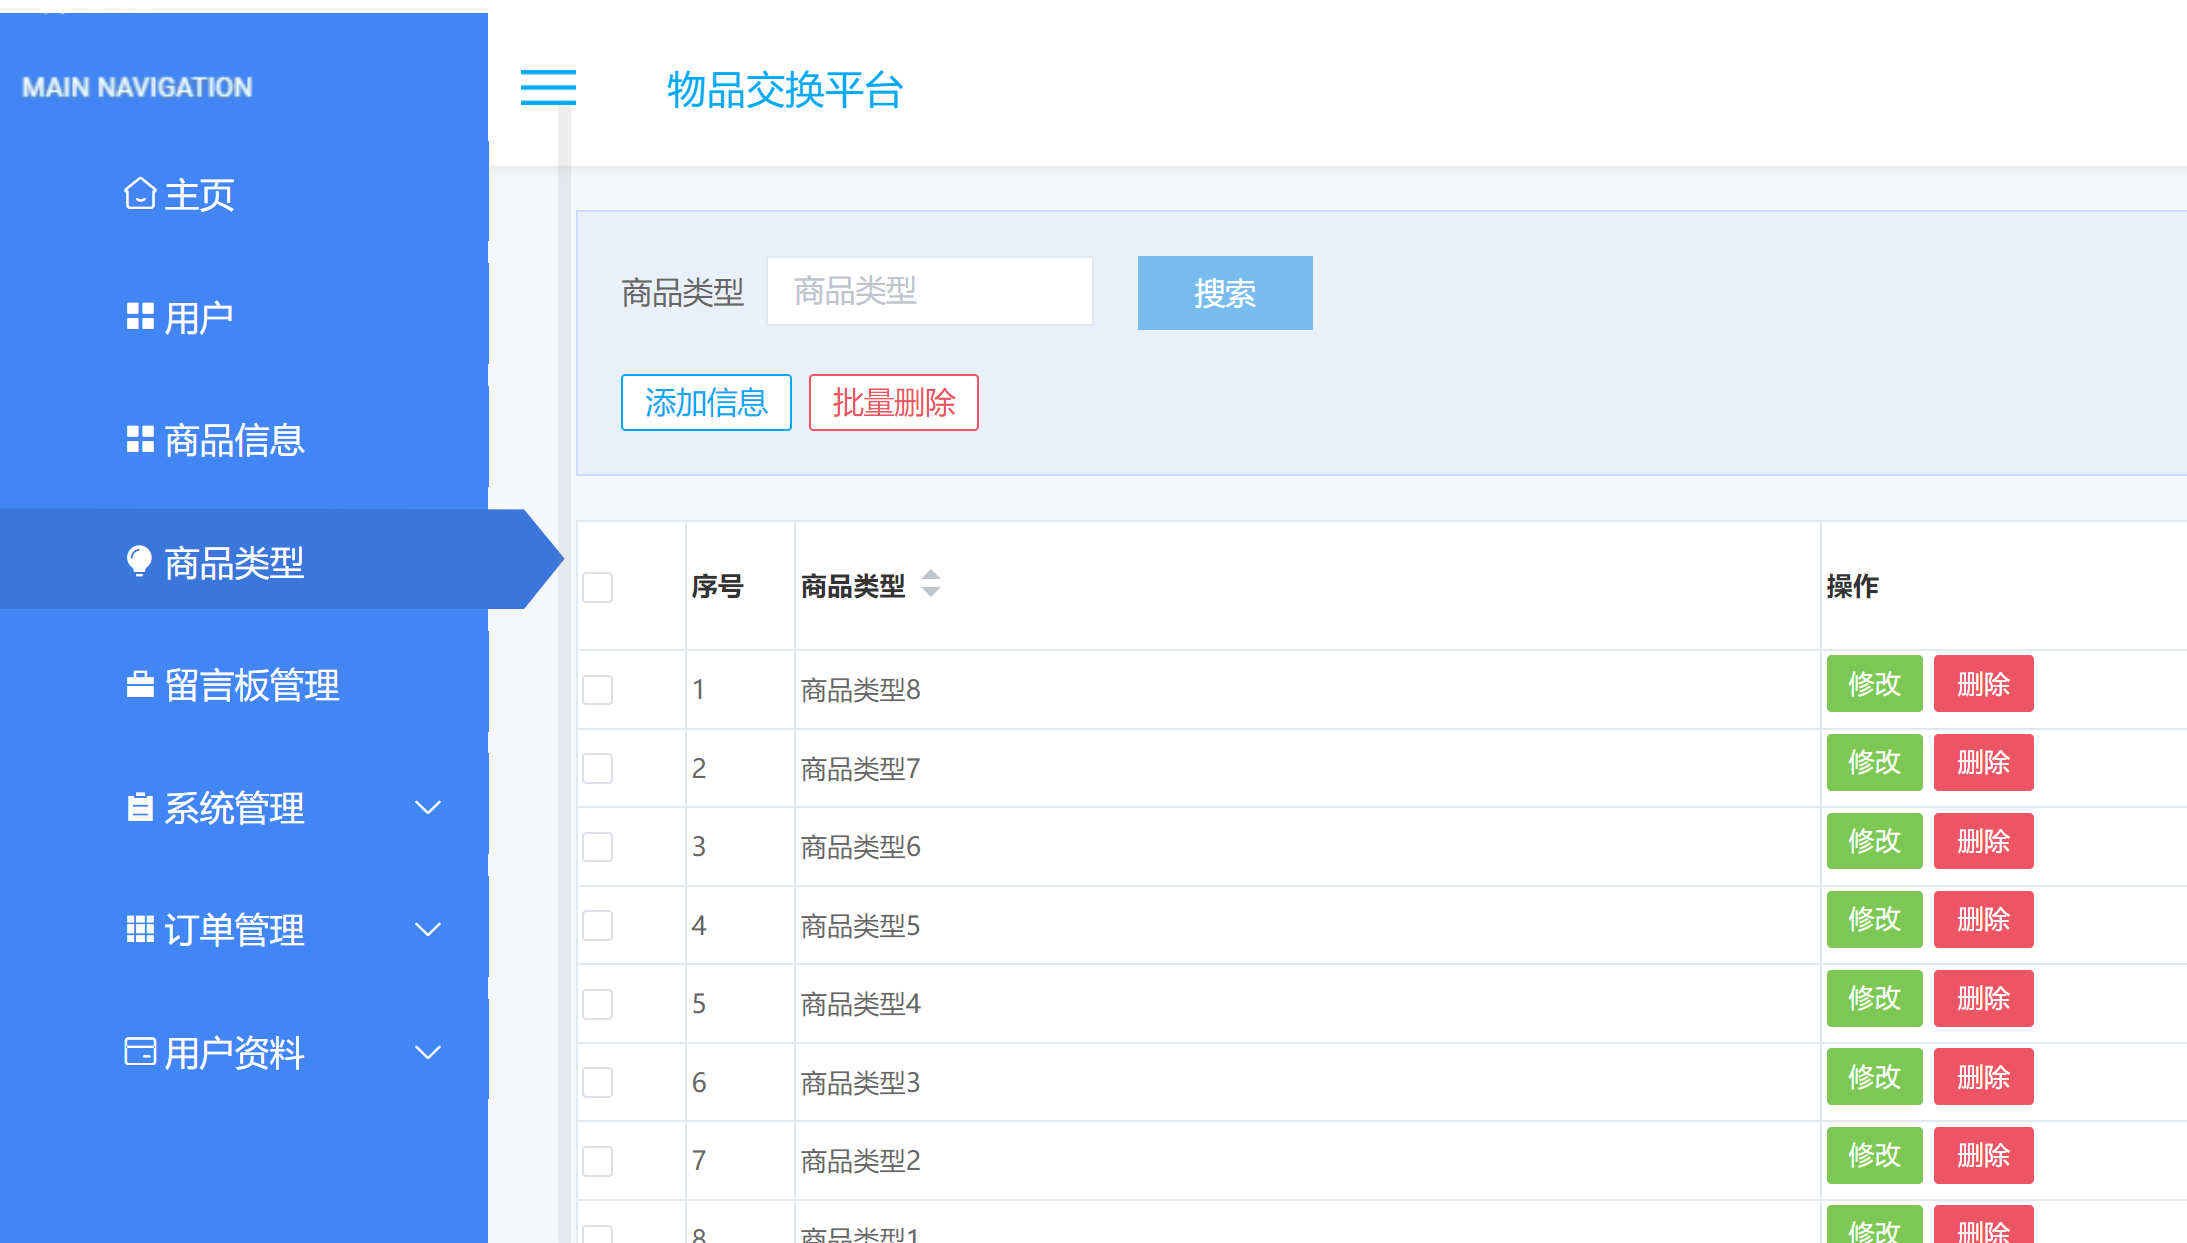Click 删除 for 商品类型2
2187x1243 pixels.
coord(1984,1155)
